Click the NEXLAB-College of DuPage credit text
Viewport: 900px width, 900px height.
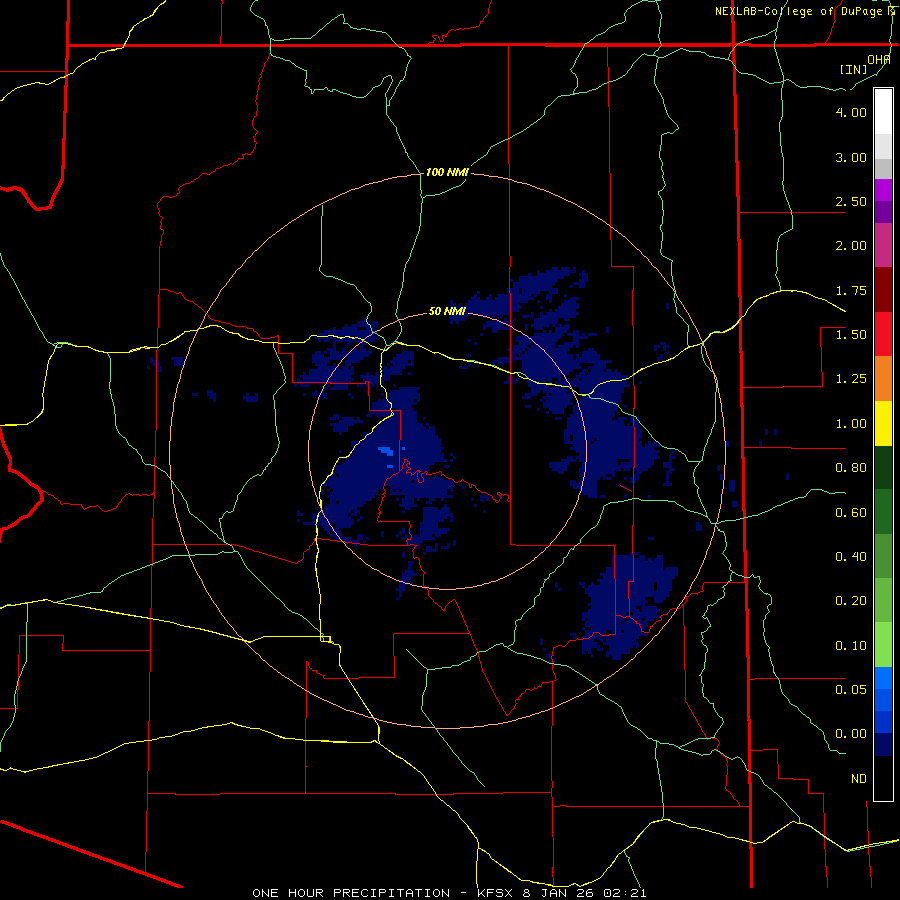tap(804, 11)
